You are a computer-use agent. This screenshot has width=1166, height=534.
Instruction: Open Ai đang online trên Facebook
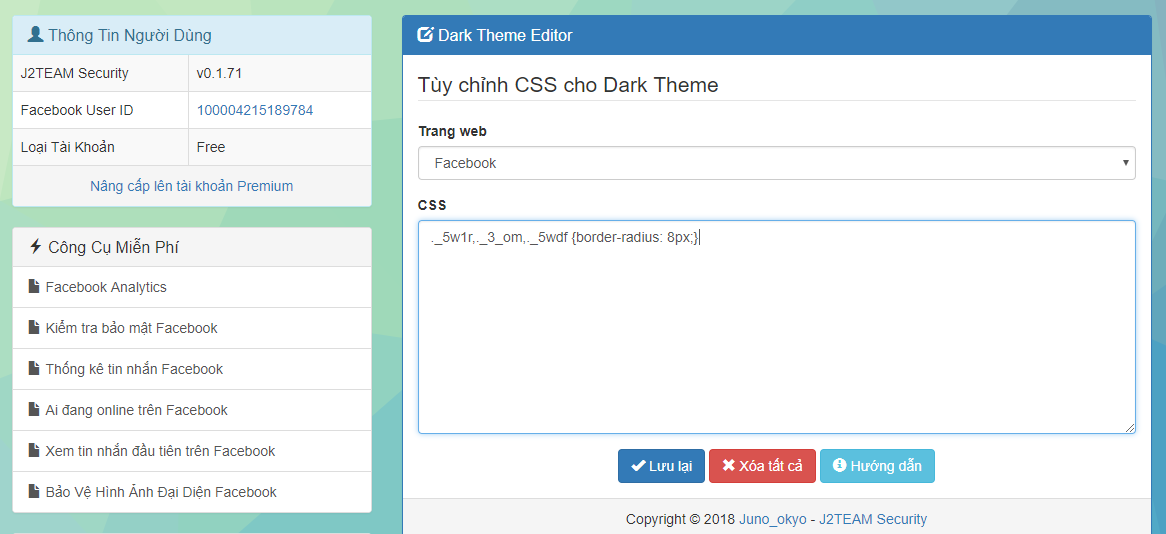(x=136, y=410)
